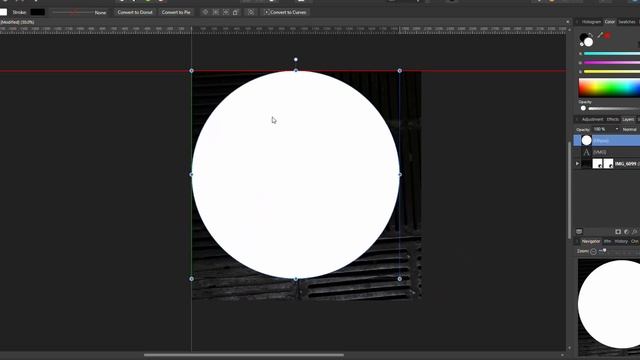Open the Adjustment tab
The image size is (640, 360).
pos(592,119)
